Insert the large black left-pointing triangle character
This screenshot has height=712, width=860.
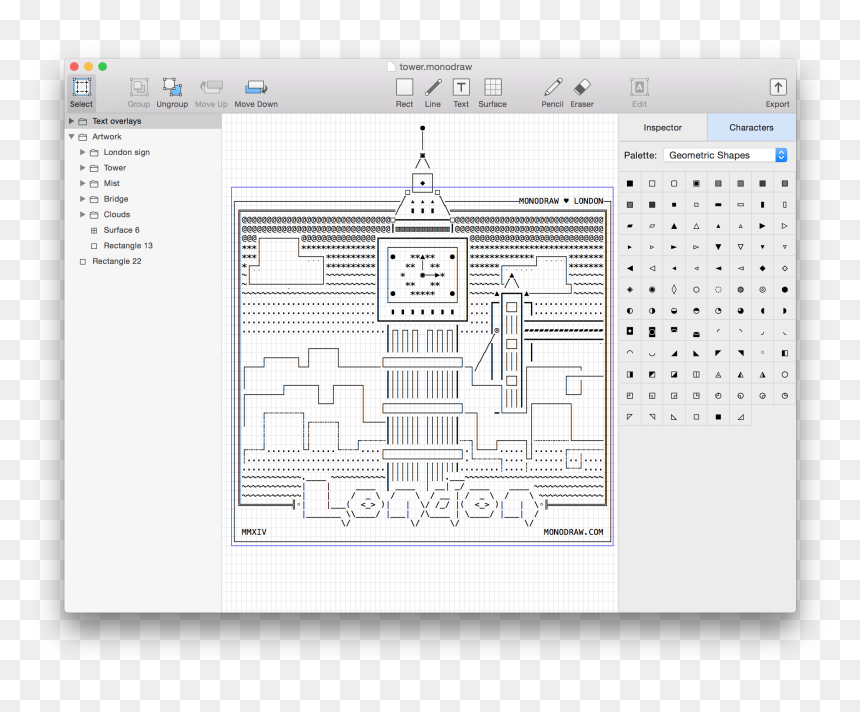(630, 268)
